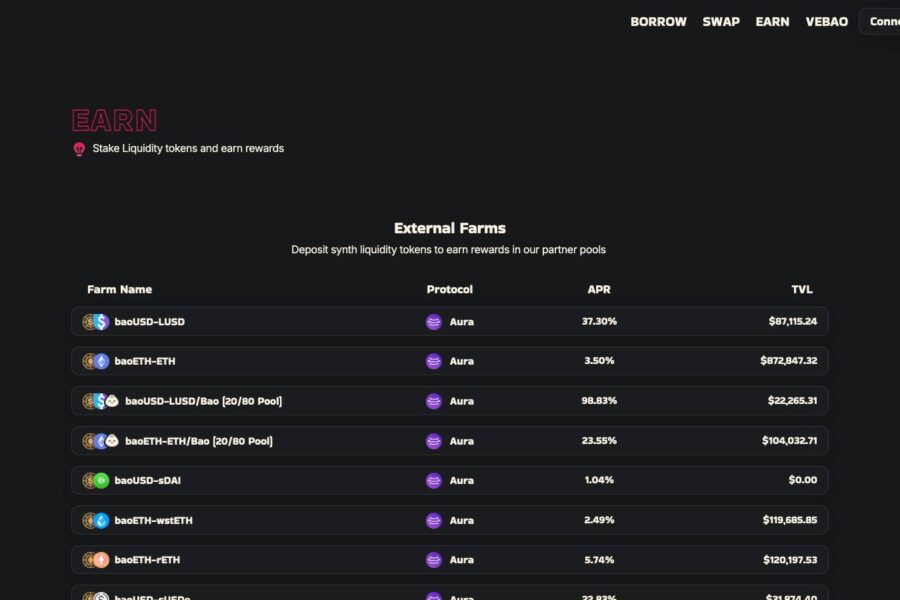Click the TVL column header
This screenshot has height=600, width=900.
tap(802, 289)
